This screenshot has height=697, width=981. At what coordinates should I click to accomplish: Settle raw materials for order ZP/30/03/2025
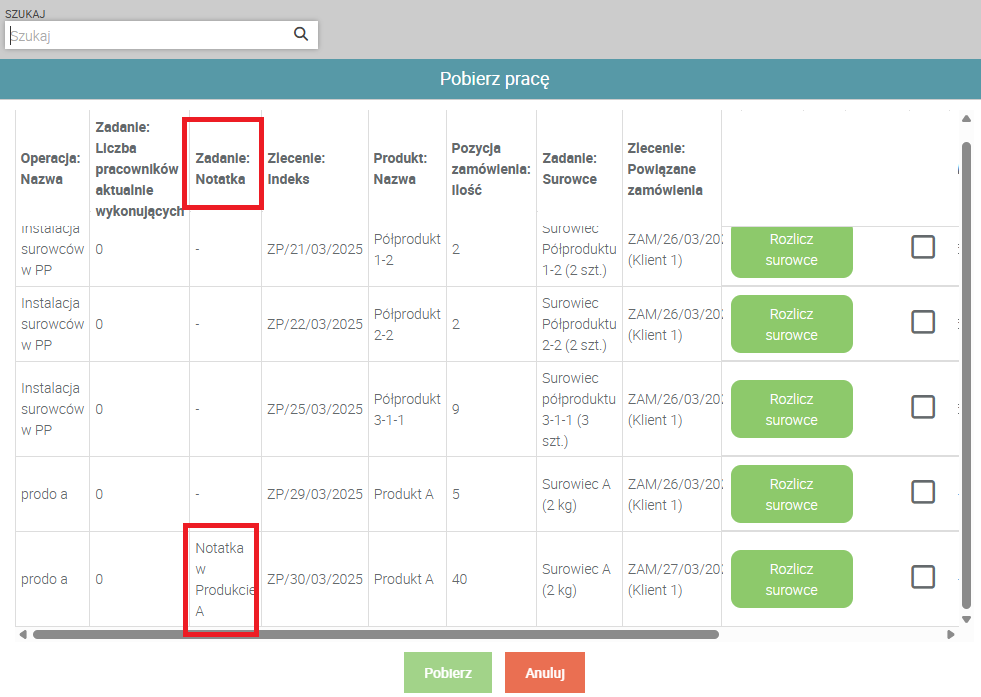tap(791, 579)
